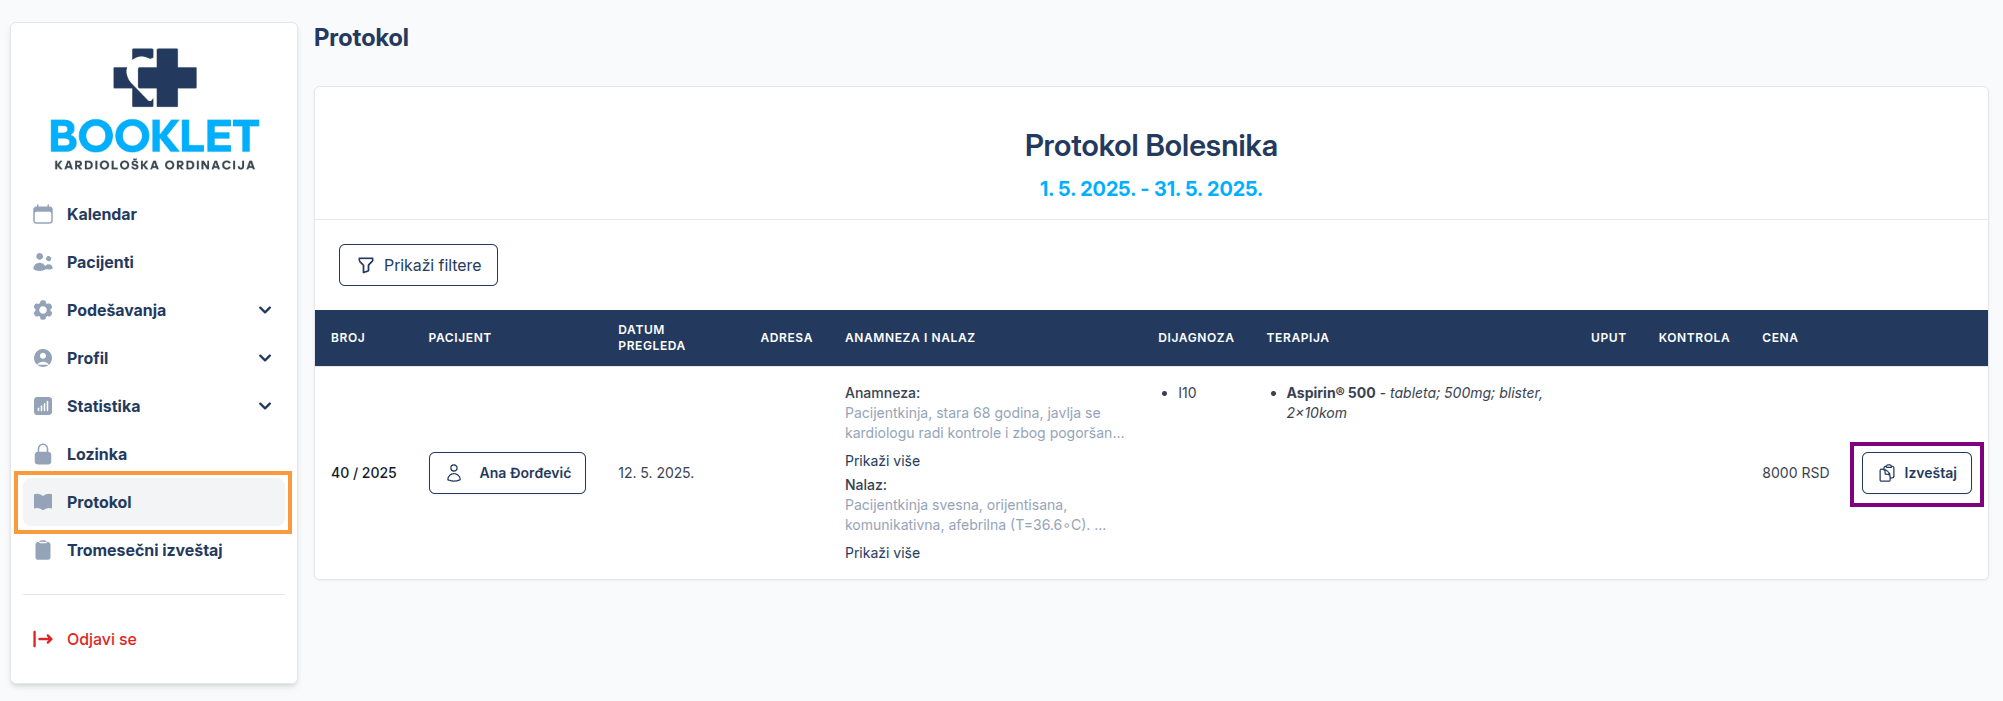The image size is (2003, 701).
Task: Open patient Ana Đorđević
Action: [x=507, y=472]
